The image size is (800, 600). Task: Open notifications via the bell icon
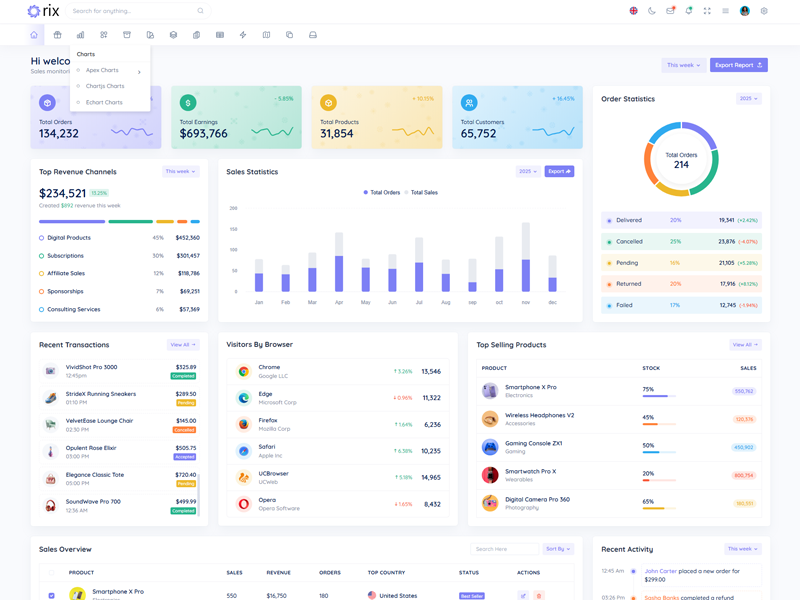point(688,11)
